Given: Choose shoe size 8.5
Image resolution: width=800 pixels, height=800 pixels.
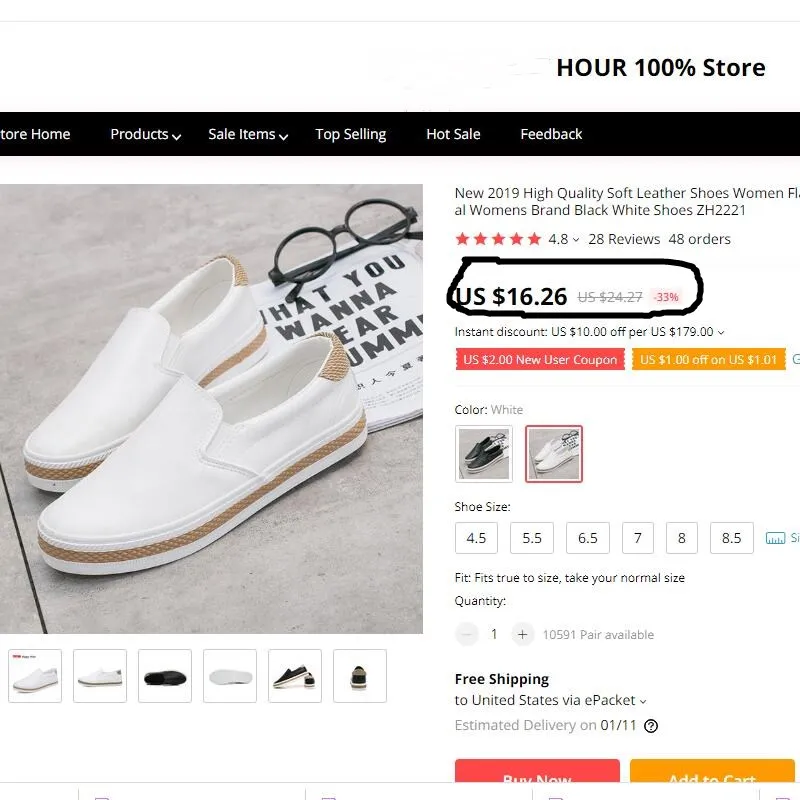Looking at the screenshot, I should click(732, 538).
